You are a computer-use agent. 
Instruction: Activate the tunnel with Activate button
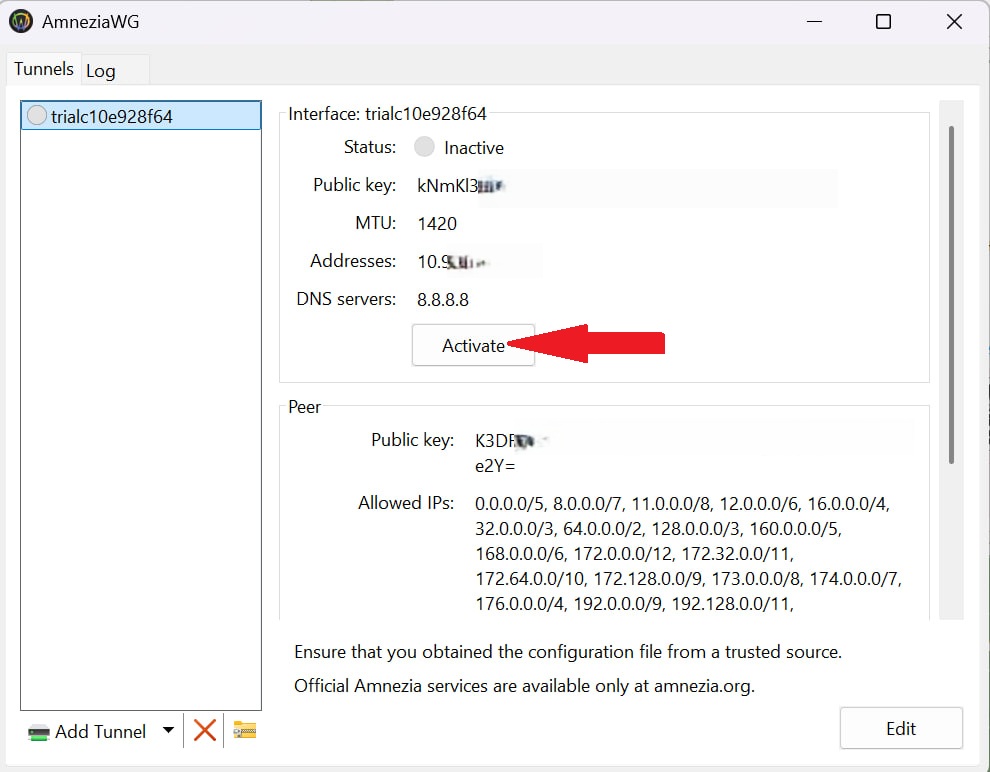pyautogui.click(x=473, y=345)
